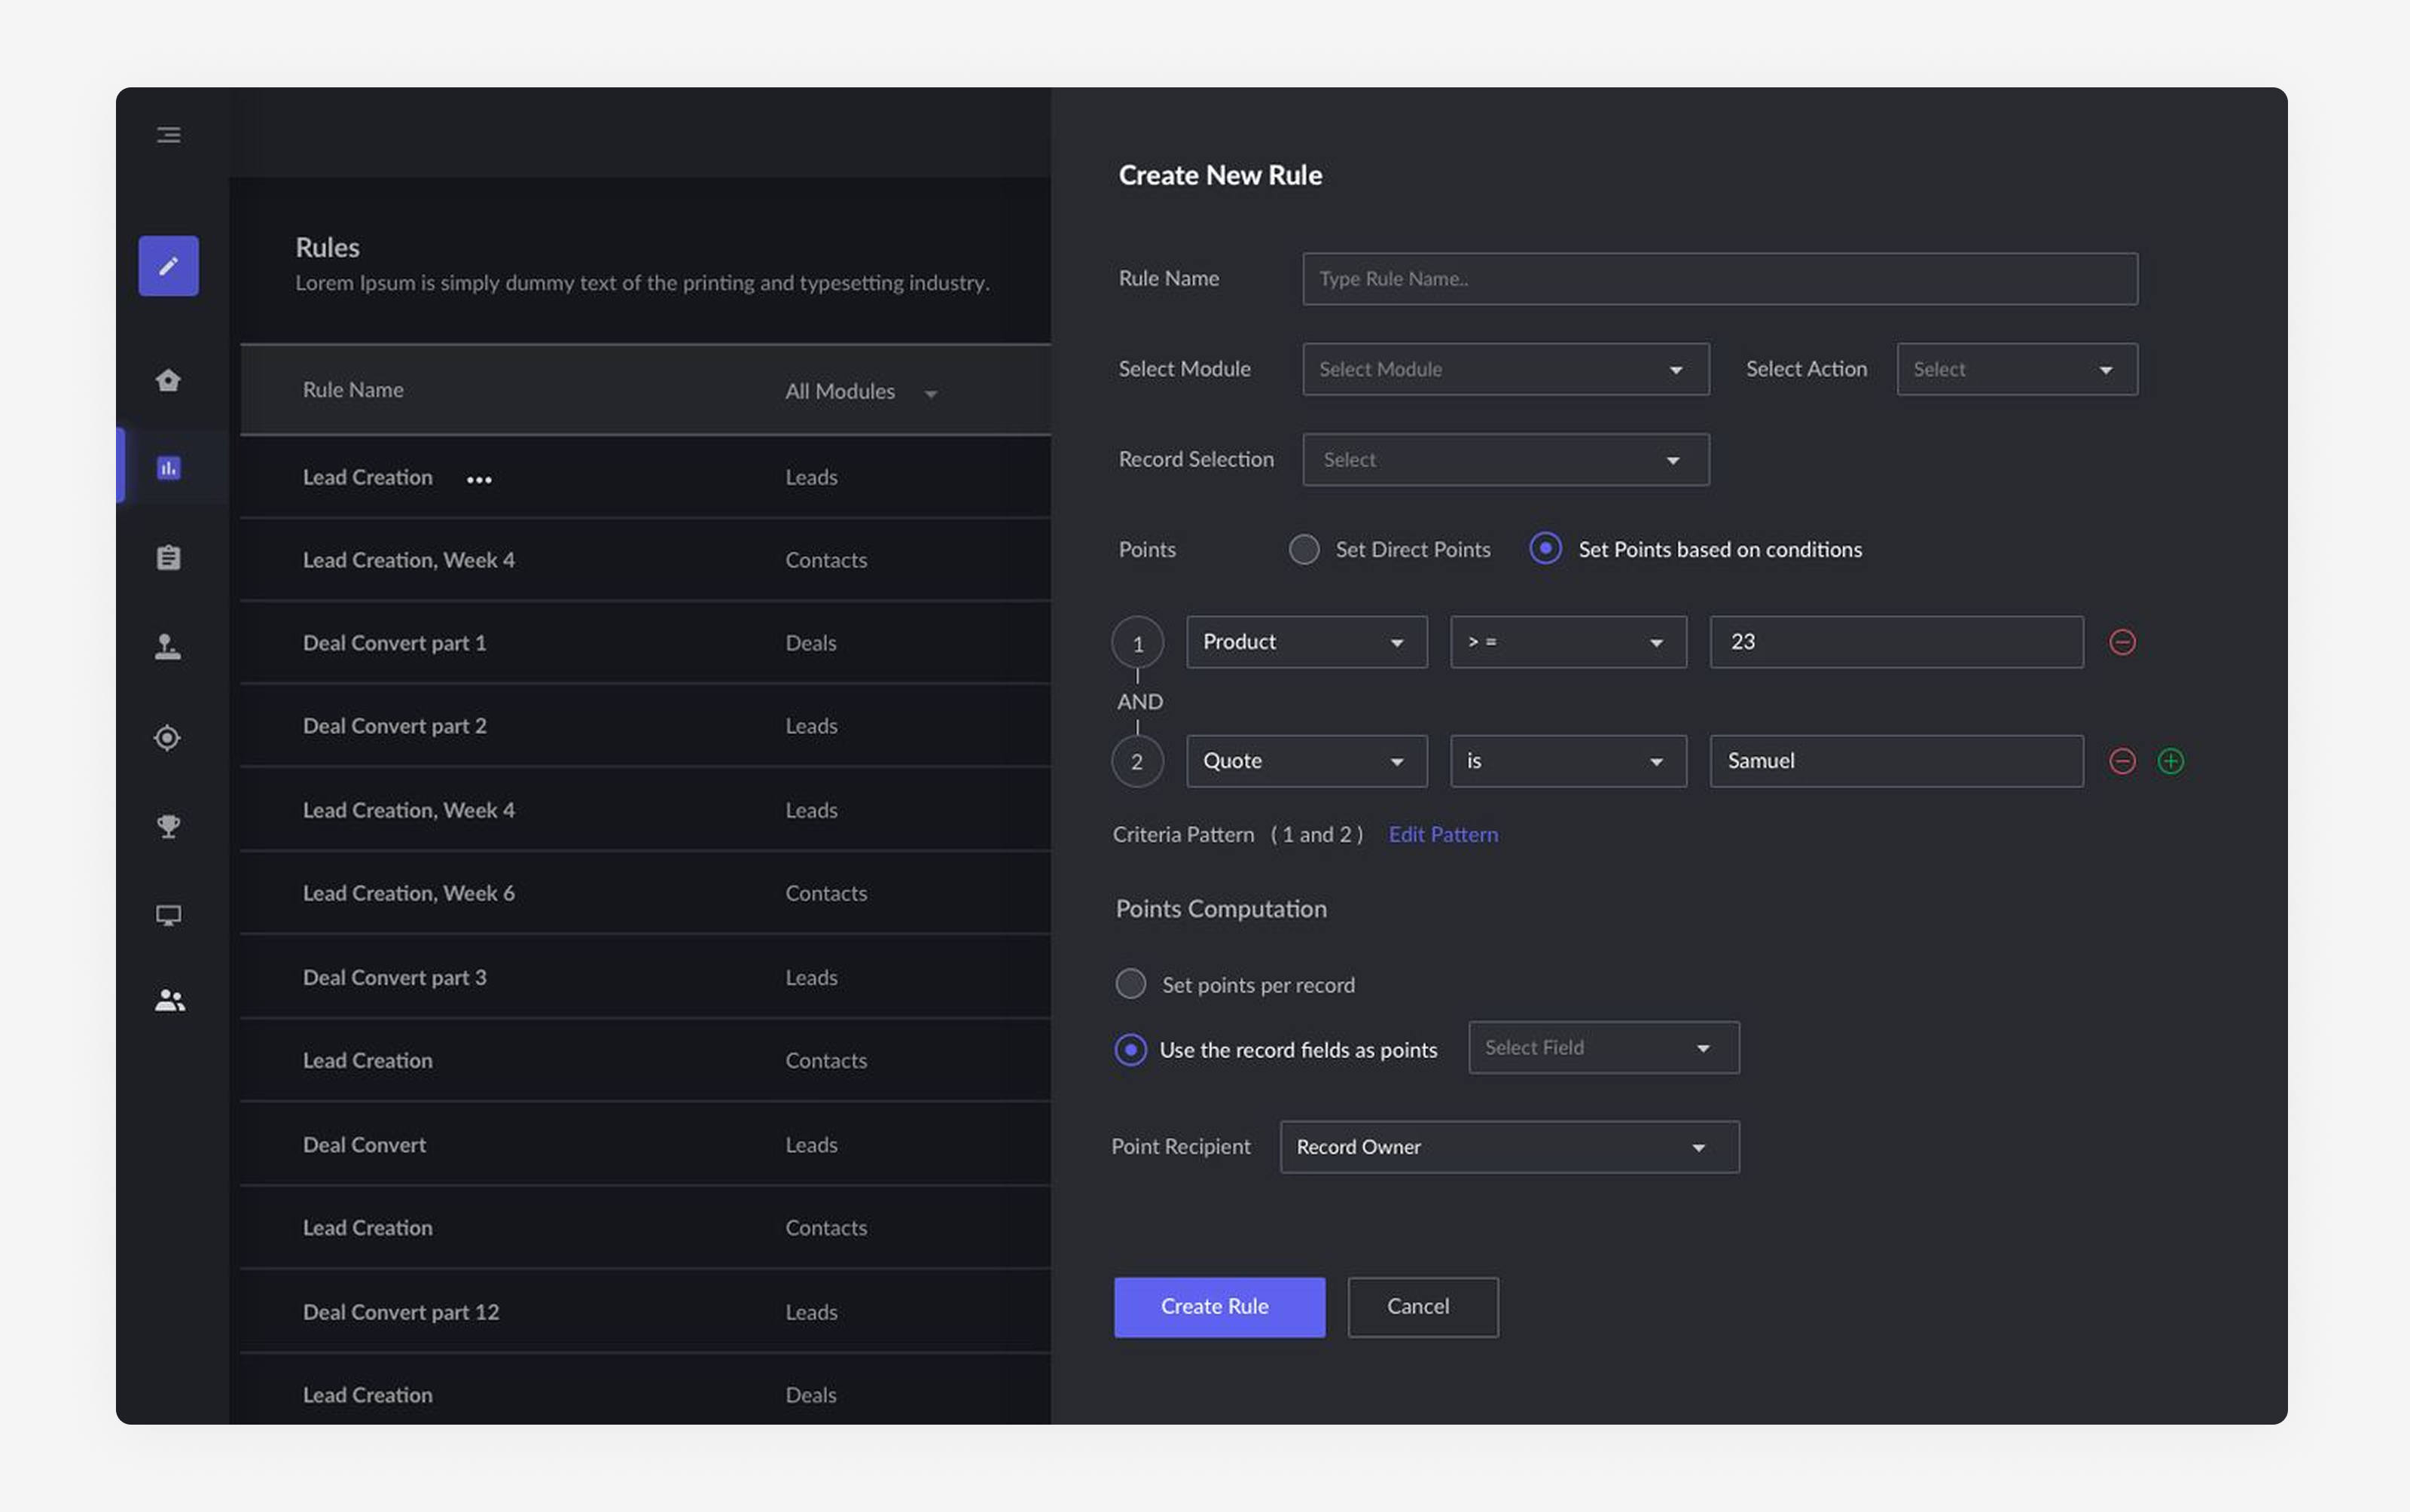Image resolution: width=2410 pixels, height=1512 pixels.
Task: Click the Rule Name input field
Action: (x=1719, y=279)
